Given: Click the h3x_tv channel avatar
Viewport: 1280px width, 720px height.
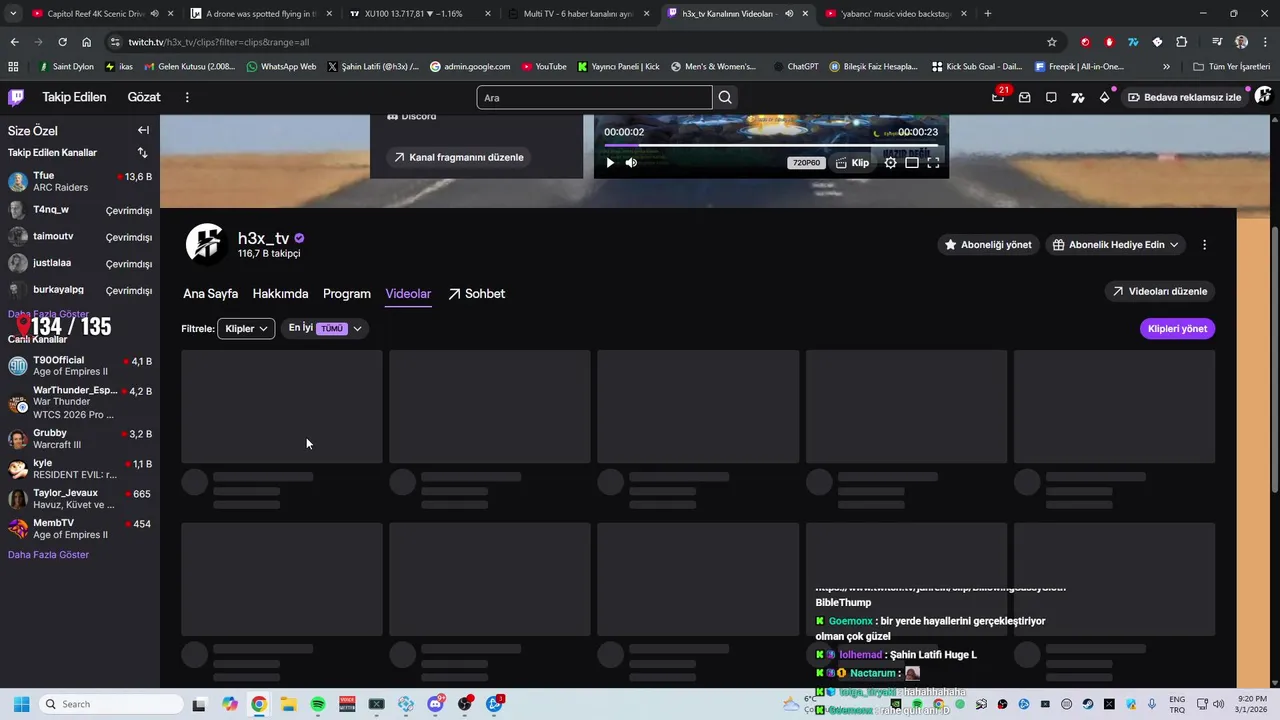Looking at the screenshot, I should (206, 244).
